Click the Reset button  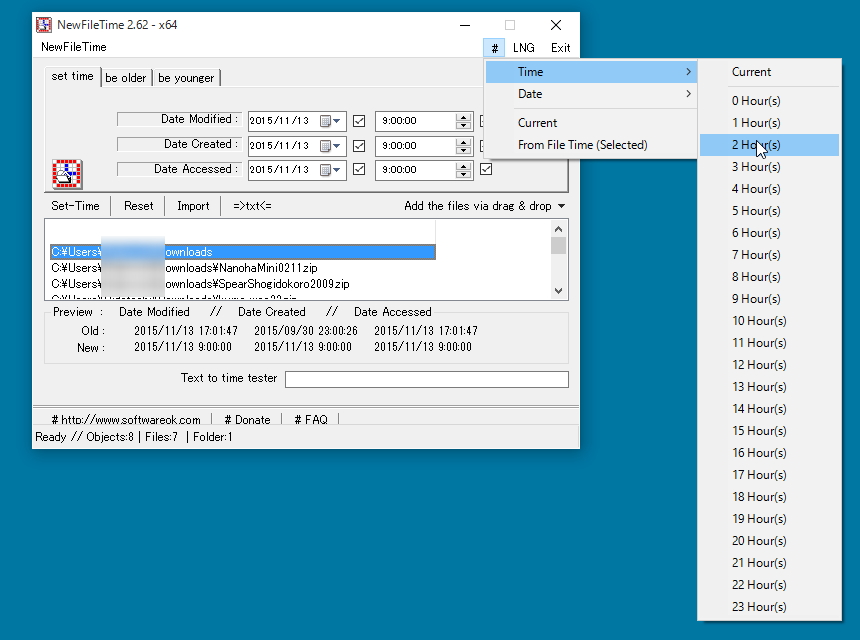pos(138,206)
